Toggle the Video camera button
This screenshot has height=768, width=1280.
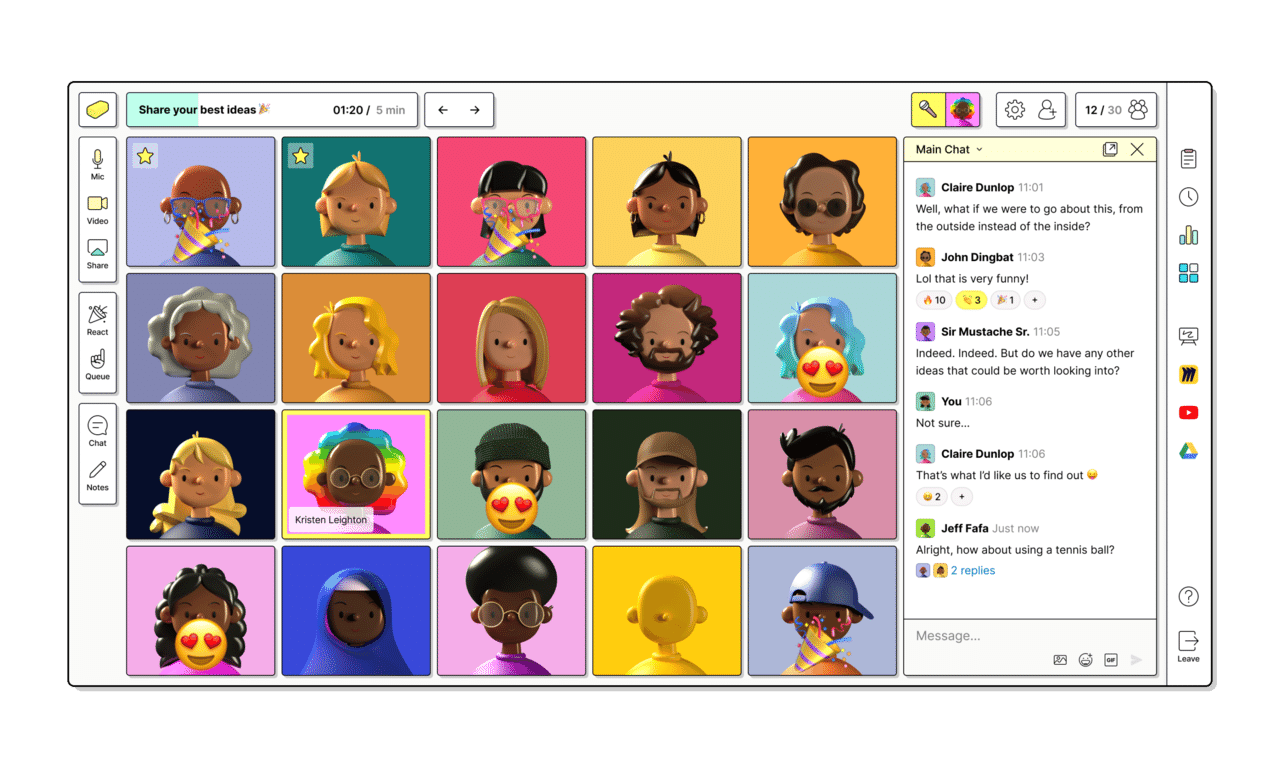click(x=98, y=208)
